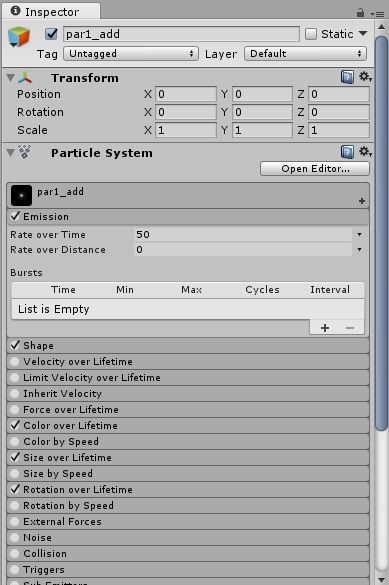Open Rate over Distance mode dropdown arrow

click(x=360, y=250)
